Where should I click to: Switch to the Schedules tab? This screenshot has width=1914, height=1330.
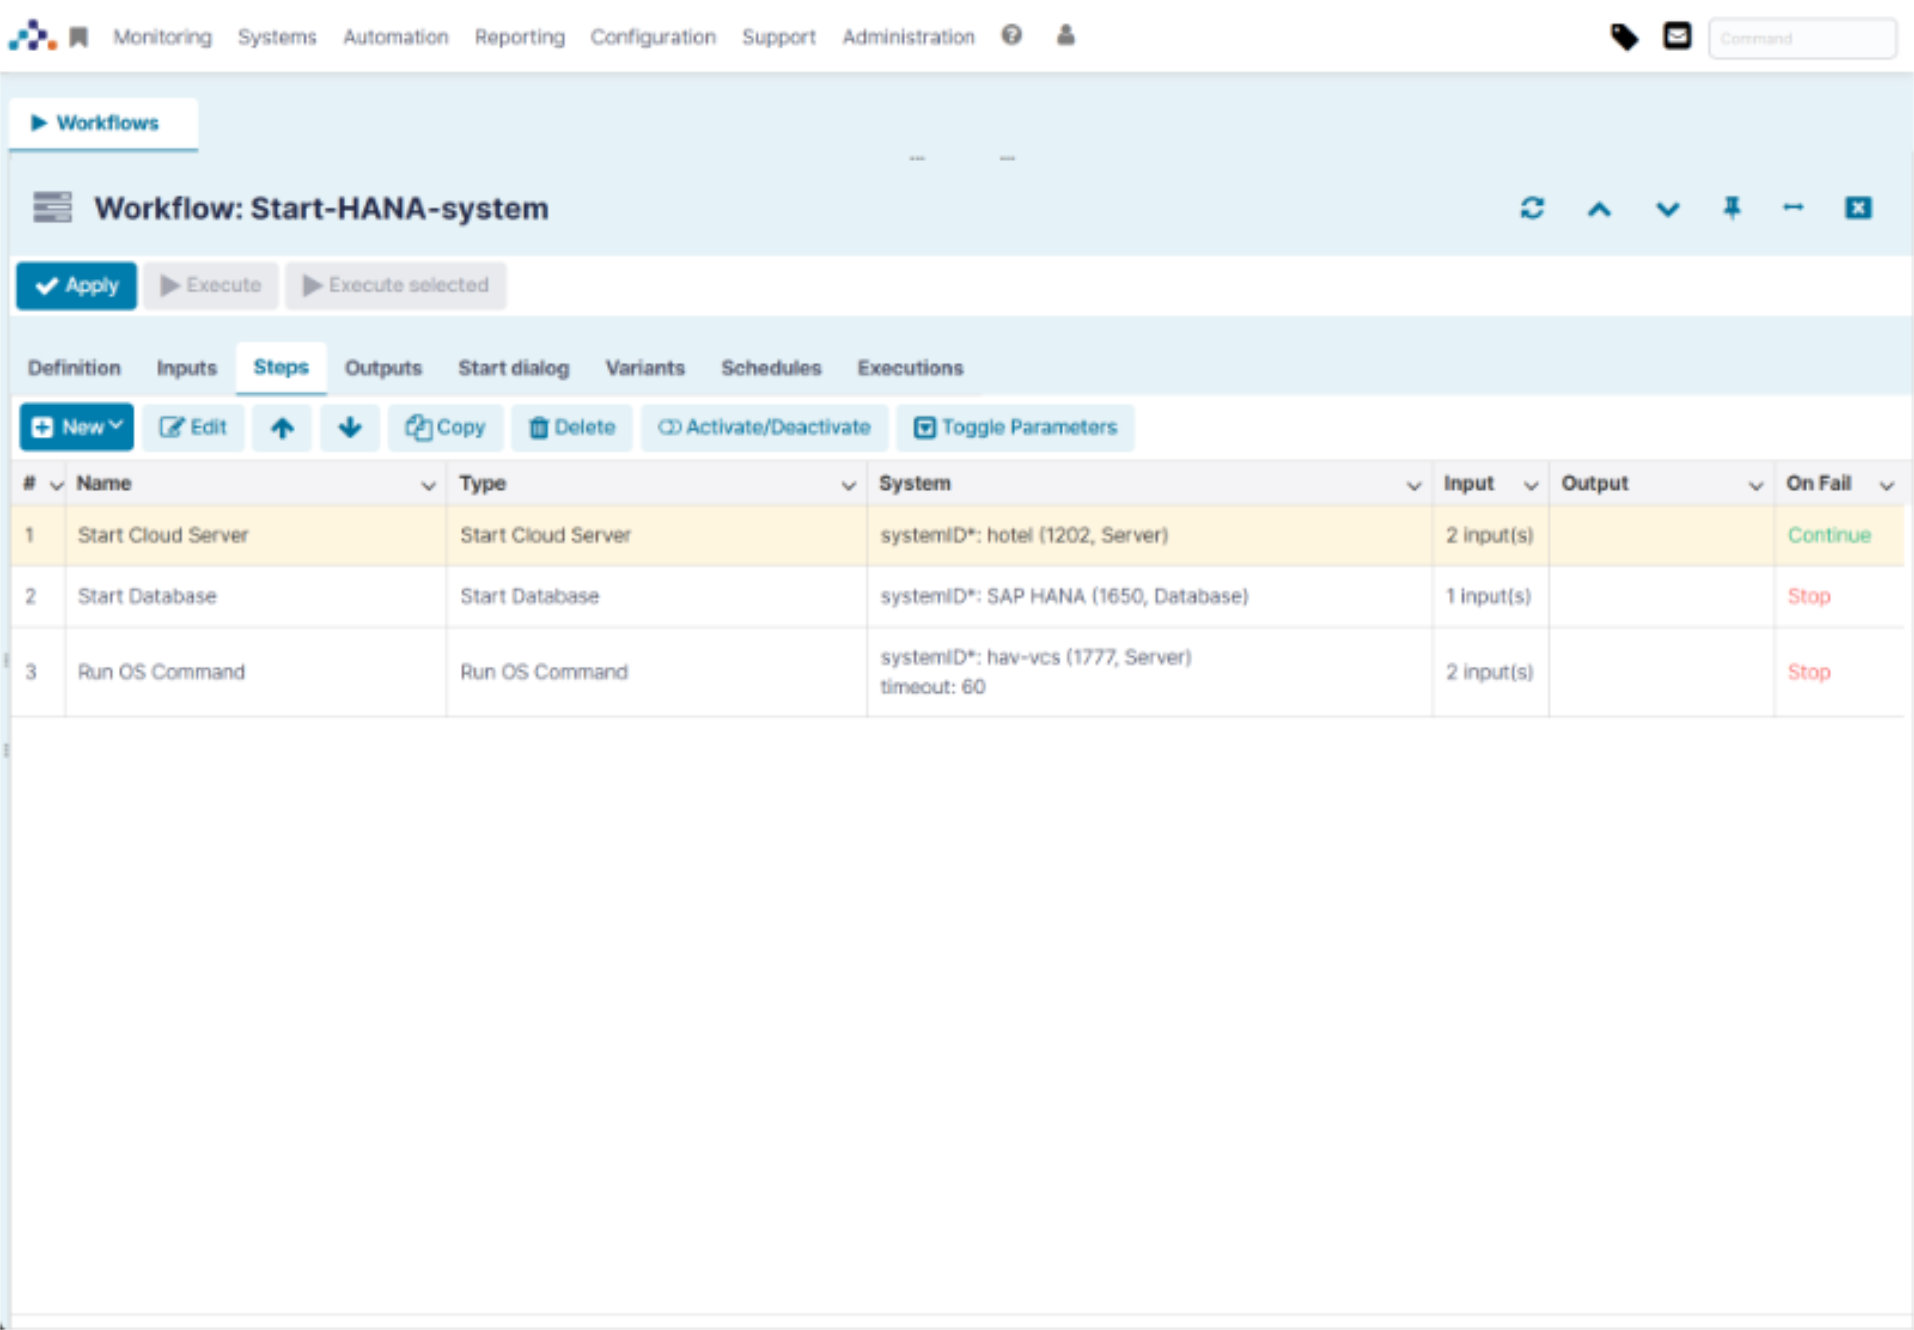pos(771,368)
